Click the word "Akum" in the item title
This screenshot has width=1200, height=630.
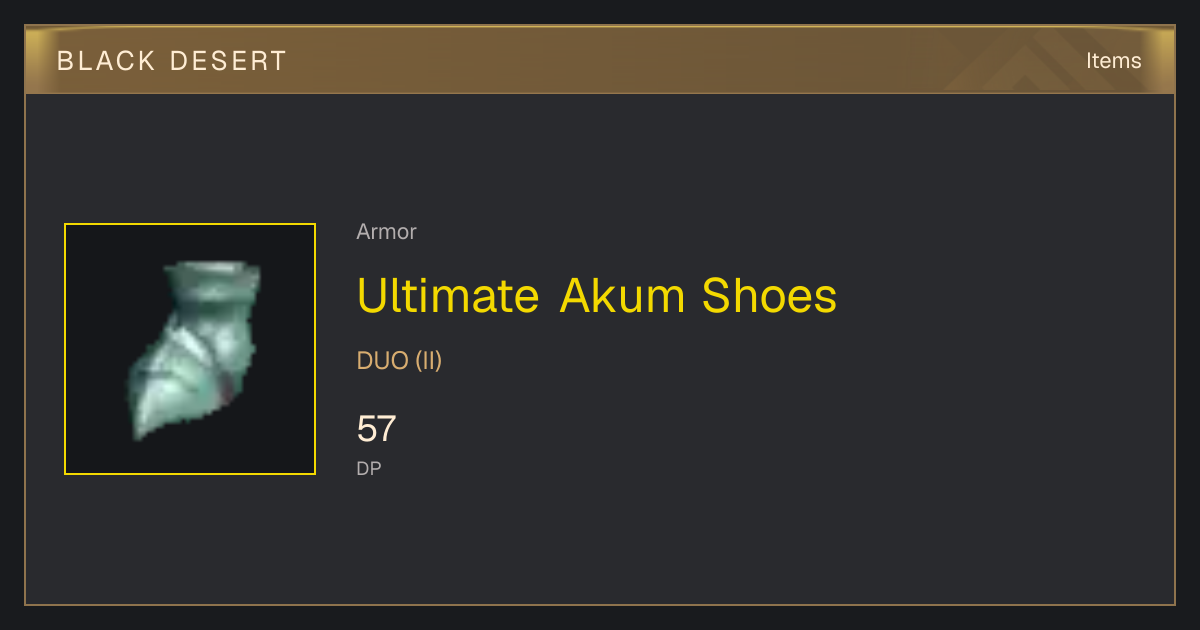pos(621,296)
